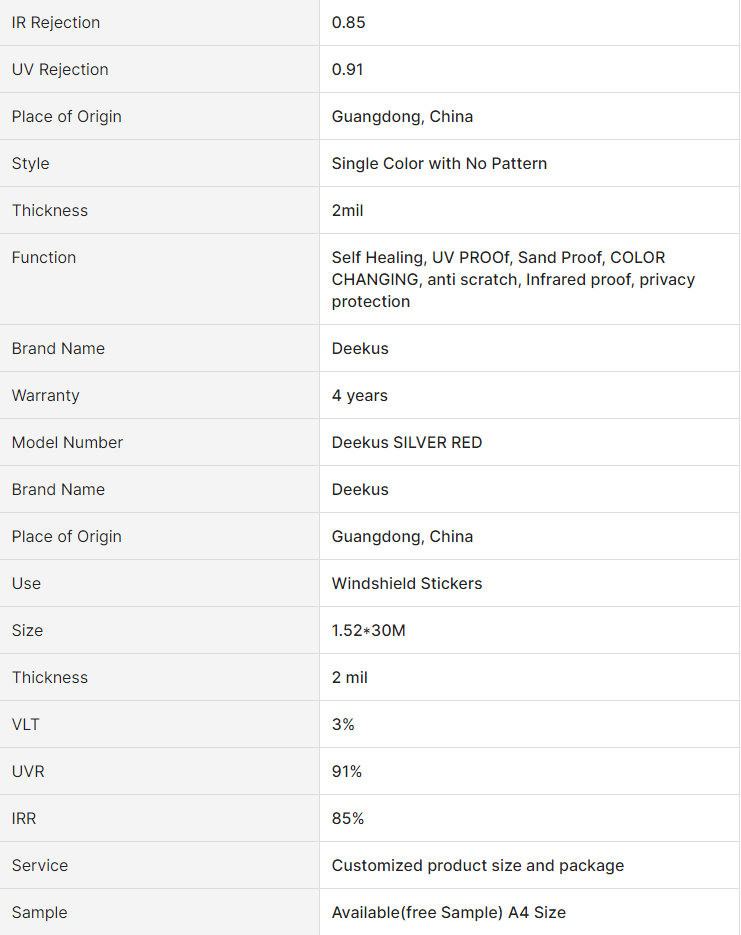Click the Model Number label
Image resolution: width=741 pixels, height=935 pixels.
coord(67,442)
